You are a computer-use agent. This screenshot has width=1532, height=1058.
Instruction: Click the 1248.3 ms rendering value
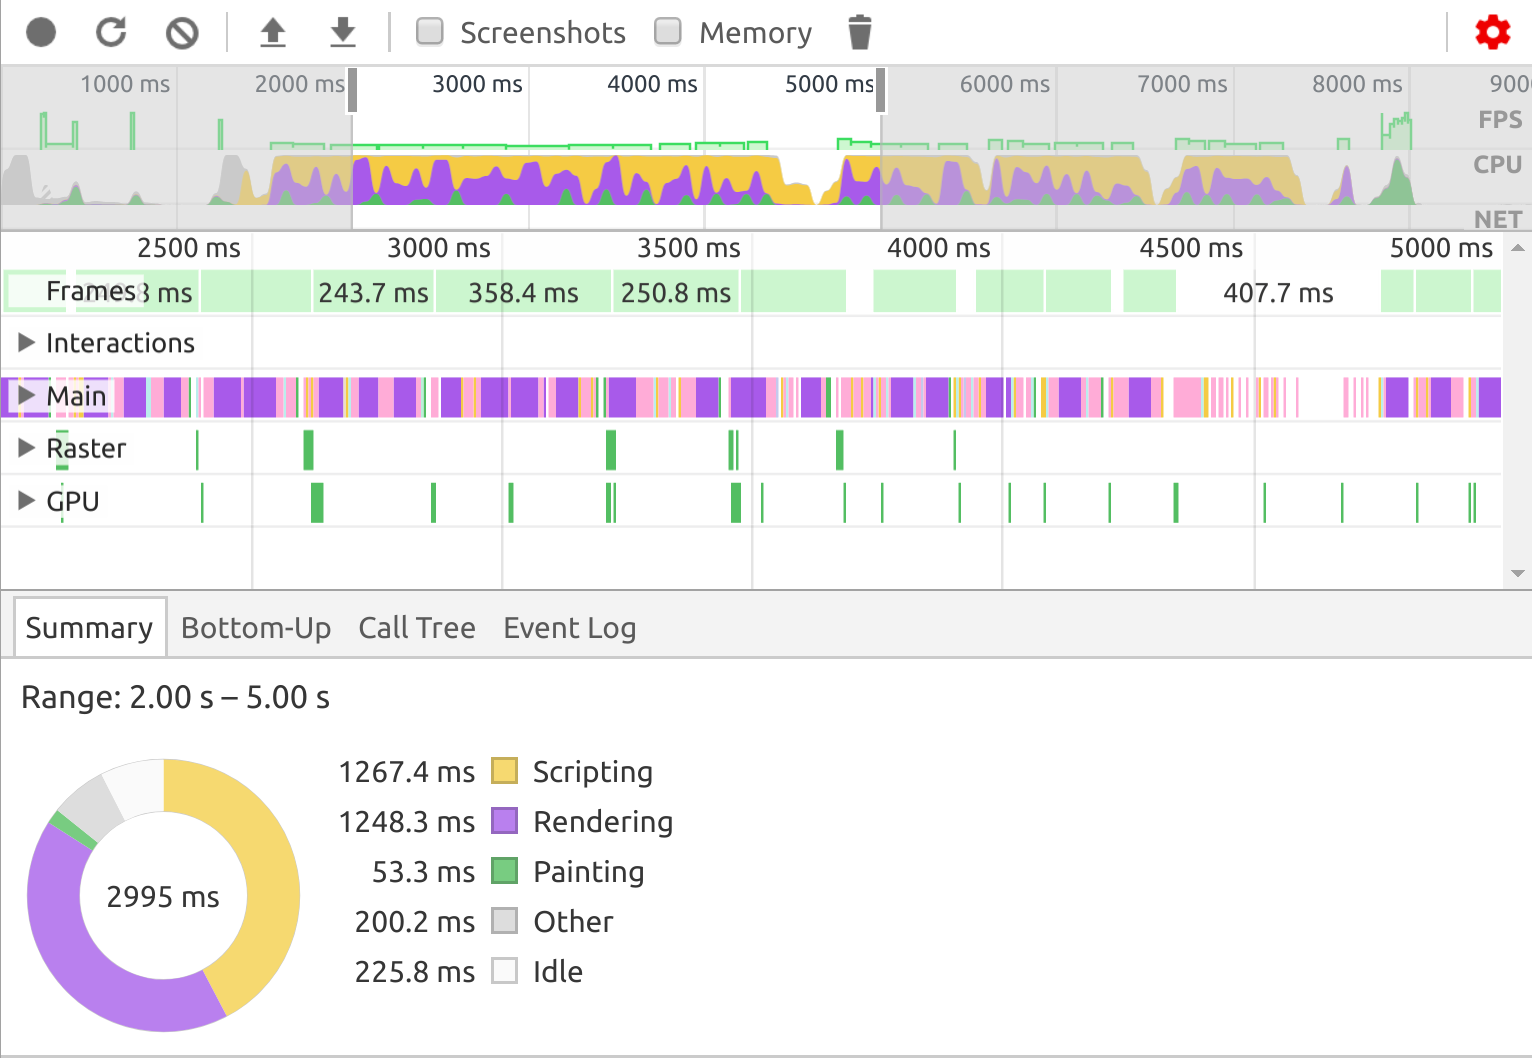point(407,822)
